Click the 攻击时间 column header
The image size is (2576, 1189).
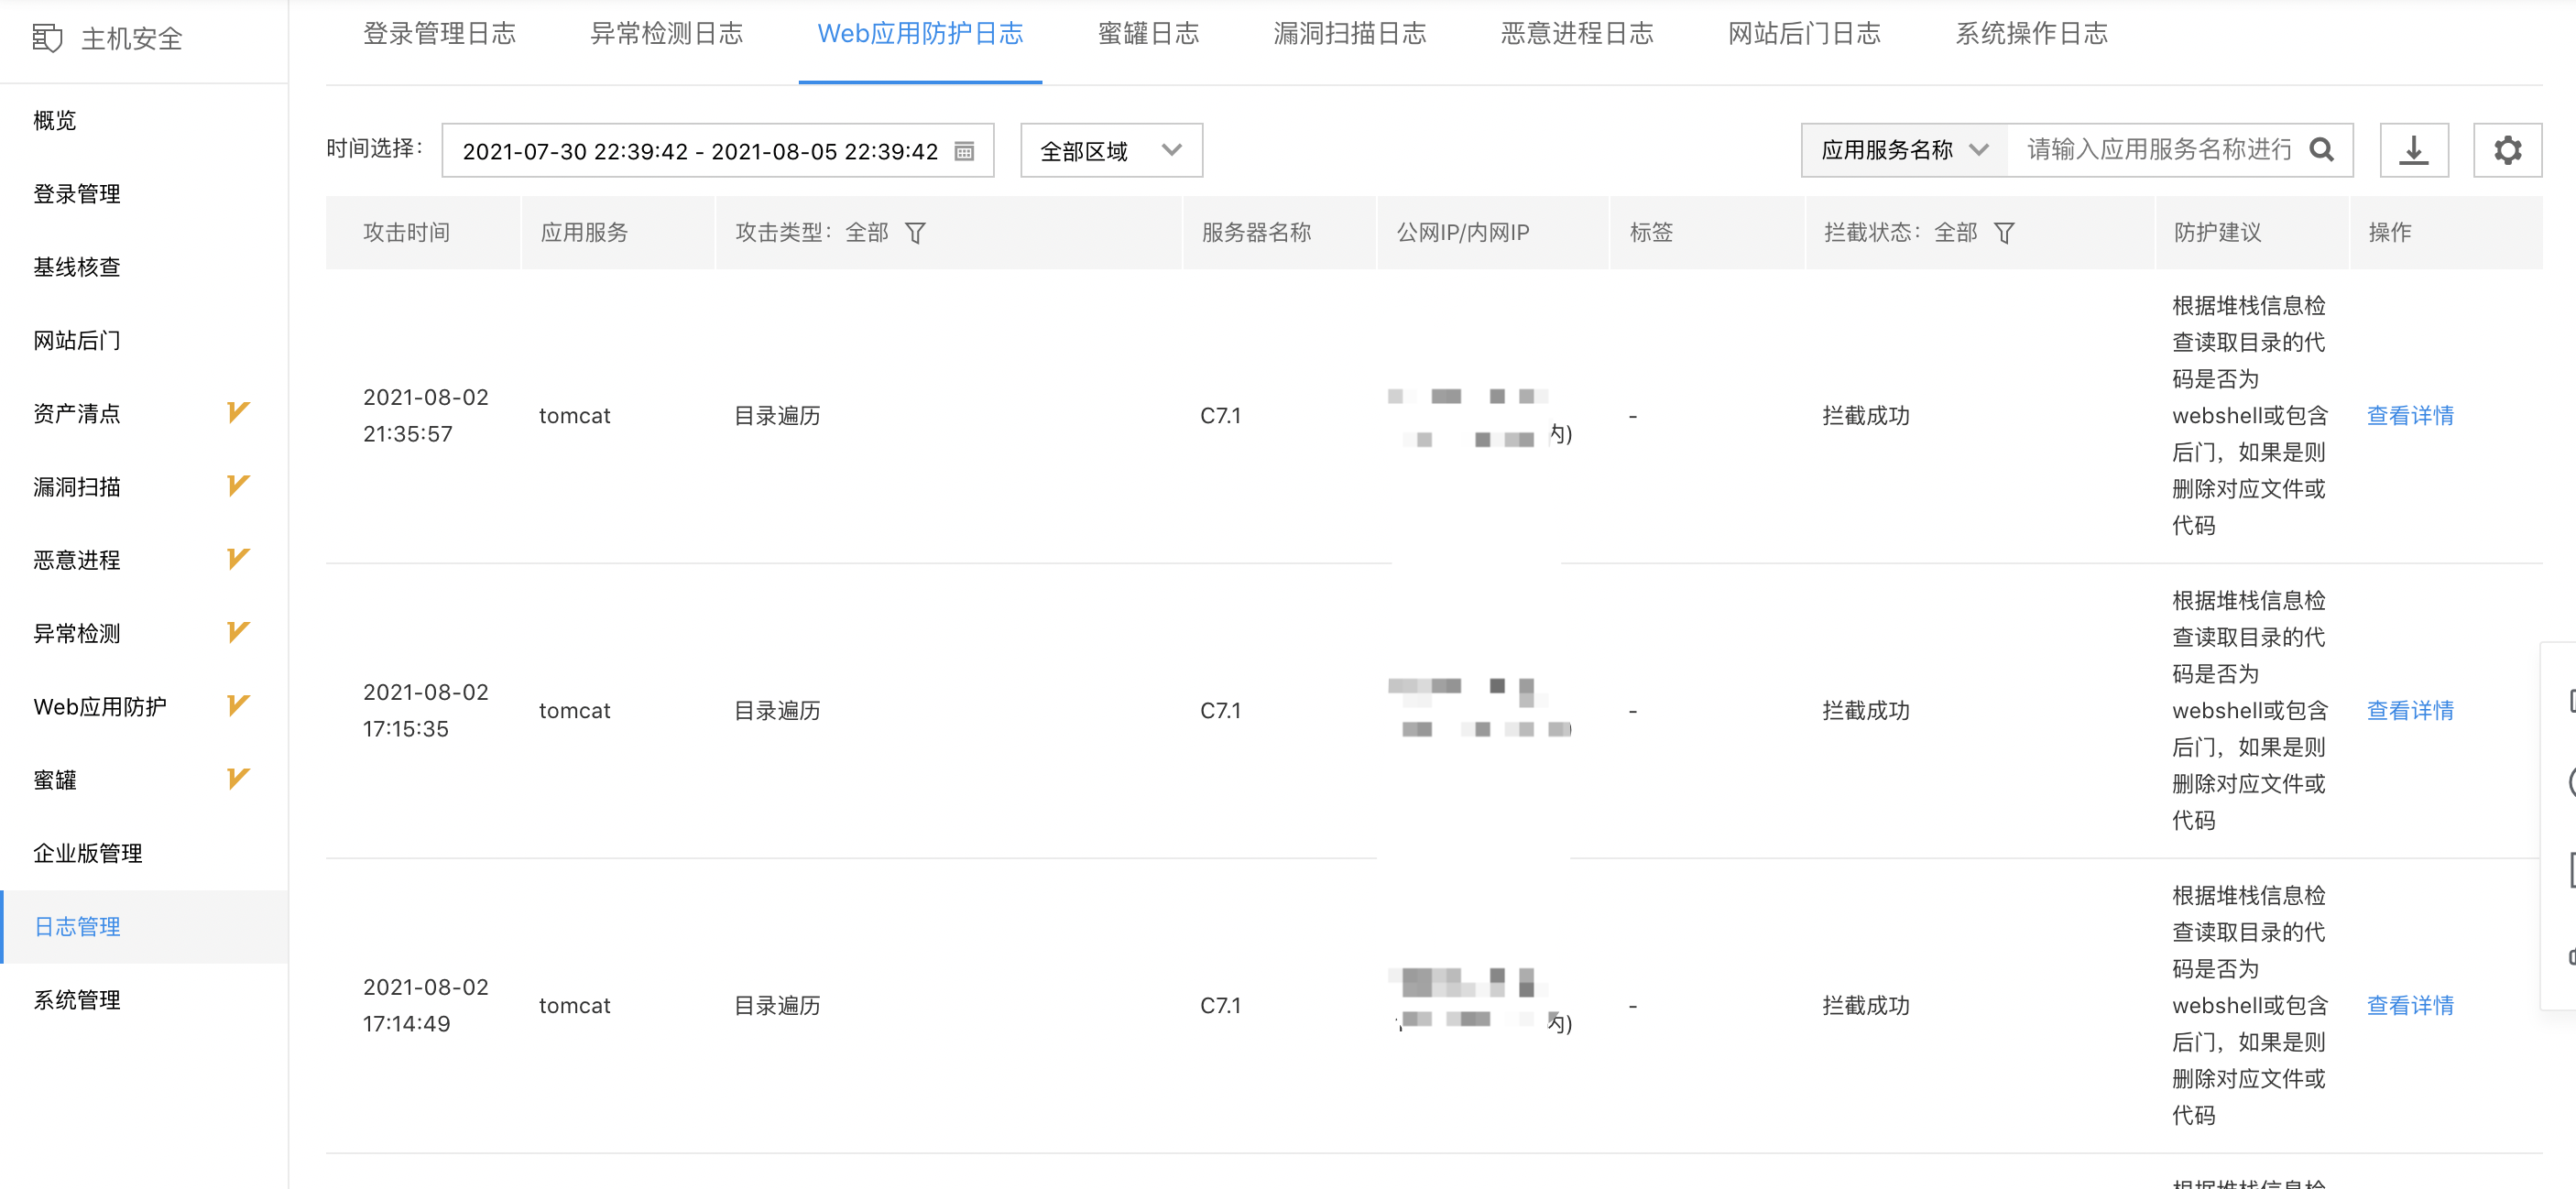tap(406, 233)
